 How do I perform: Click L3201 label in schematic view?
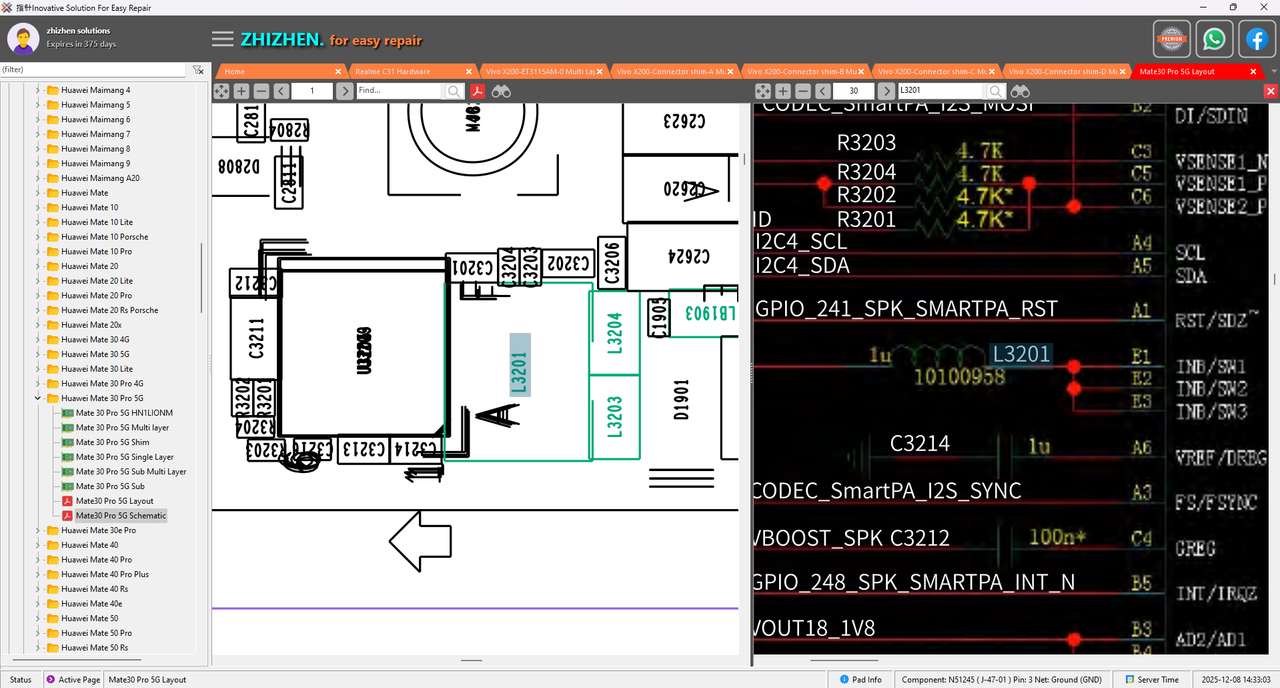[1020, 354]
